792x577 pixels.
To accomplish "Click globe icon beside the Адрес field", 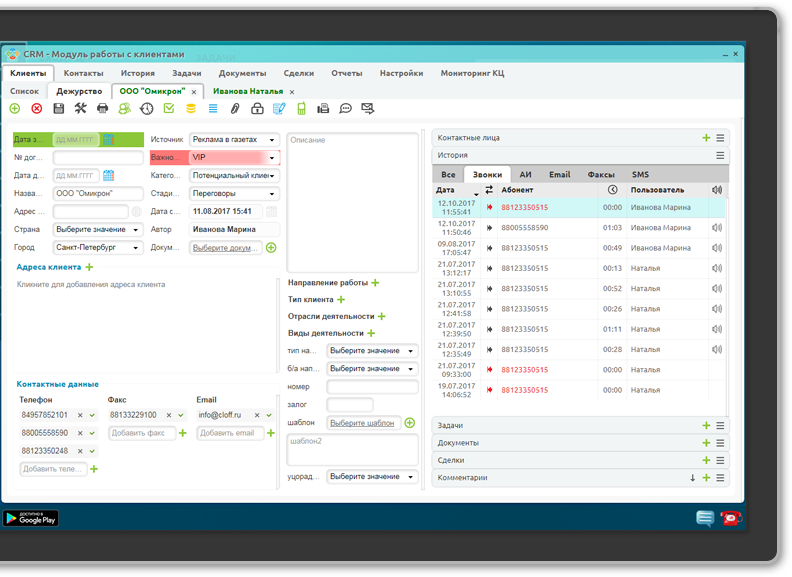I will (136, 212).
